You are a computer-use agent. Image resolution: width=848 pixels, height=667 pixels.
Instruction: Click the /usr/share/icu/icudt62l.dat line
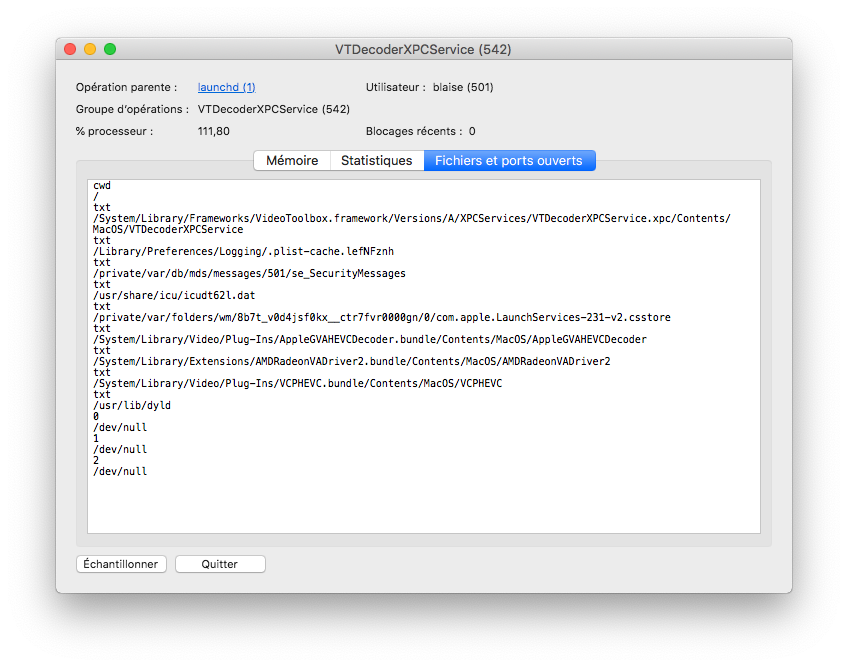[x=174, y=295]
